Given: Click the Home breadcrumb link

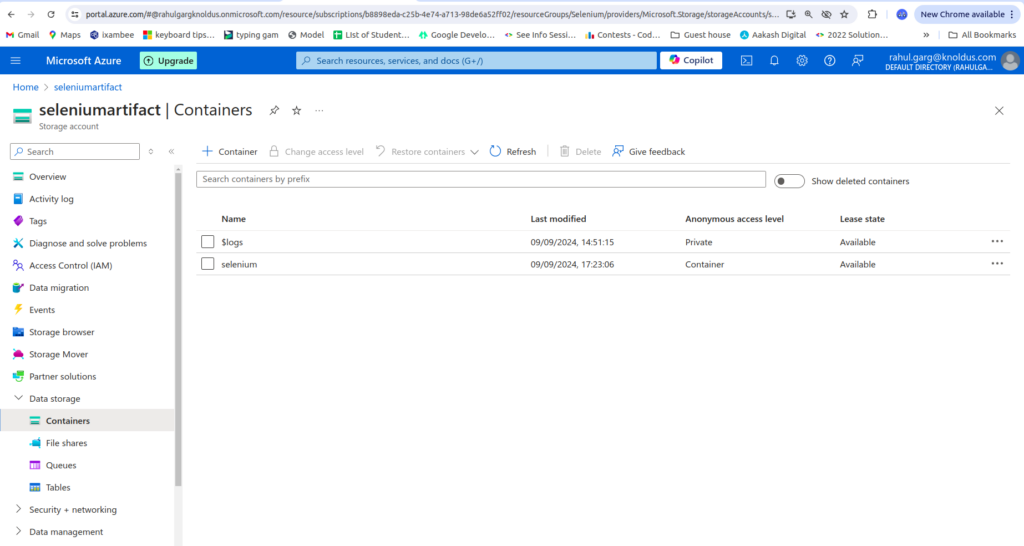Looking at the screenshot, I should [x=25, y=88].
